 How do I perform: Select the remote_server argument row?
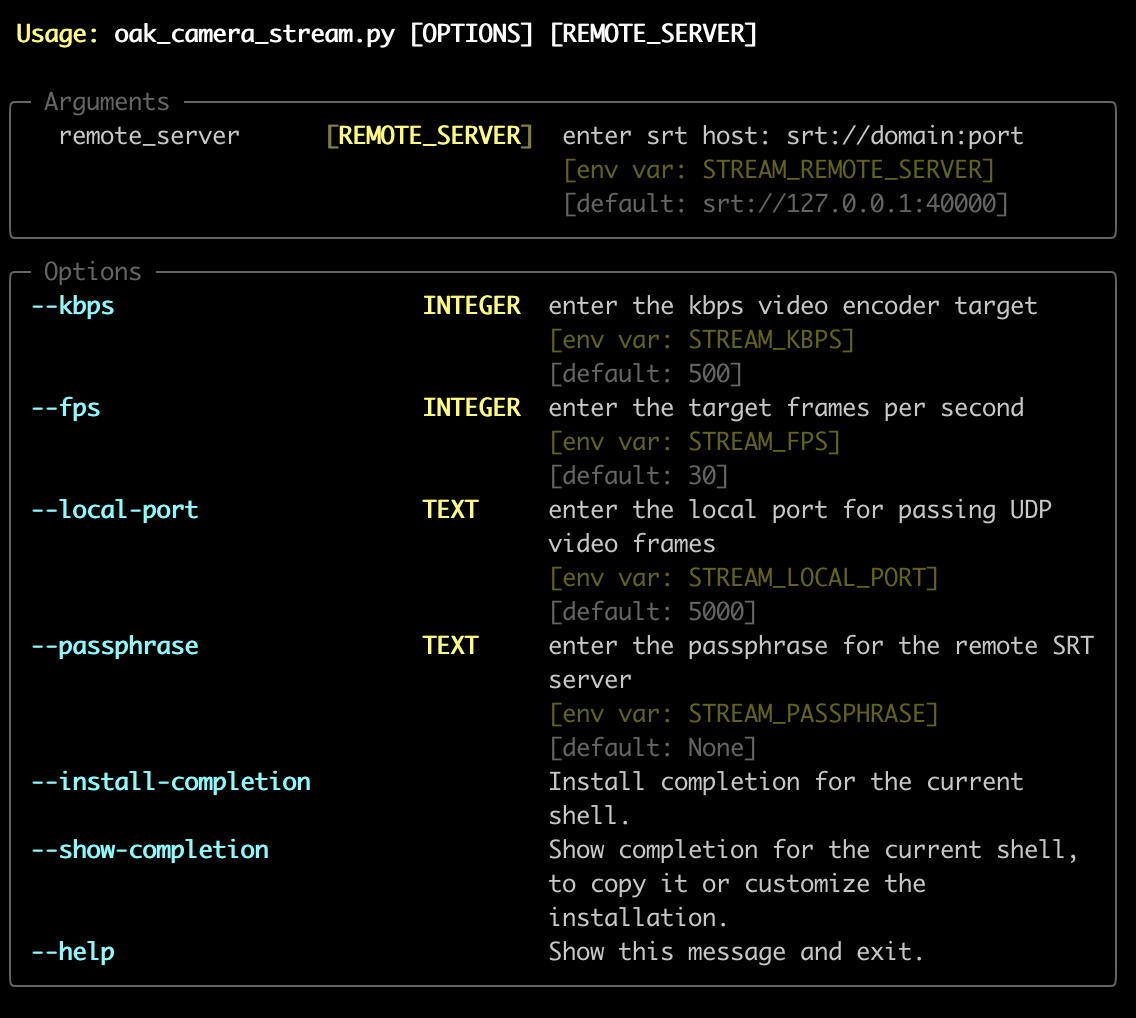(x=146, y=135)
